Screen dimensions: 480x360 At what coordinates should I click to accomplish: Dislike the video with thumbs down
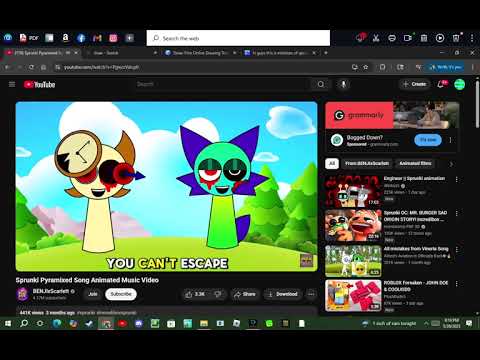click(218, 294)
